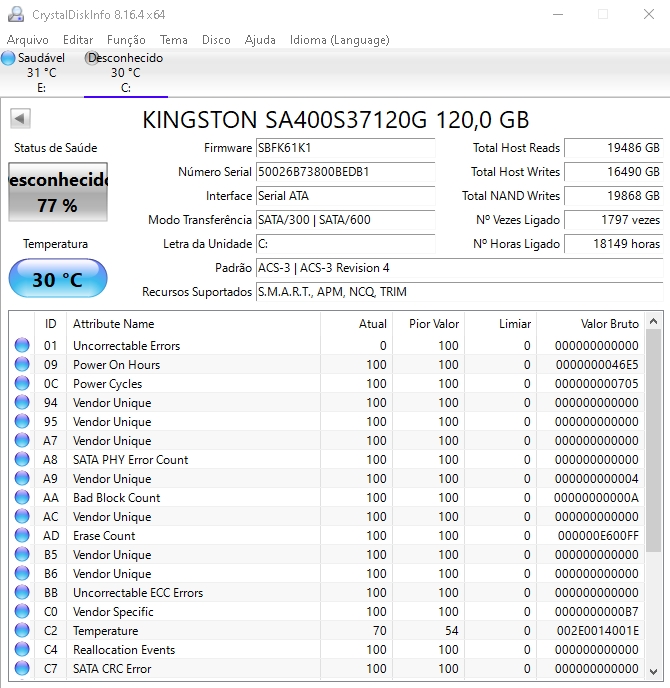This screenshot has width=670, height=688.
Task: Click the status orb for Reallocation Events
Action: click(22, 649)
